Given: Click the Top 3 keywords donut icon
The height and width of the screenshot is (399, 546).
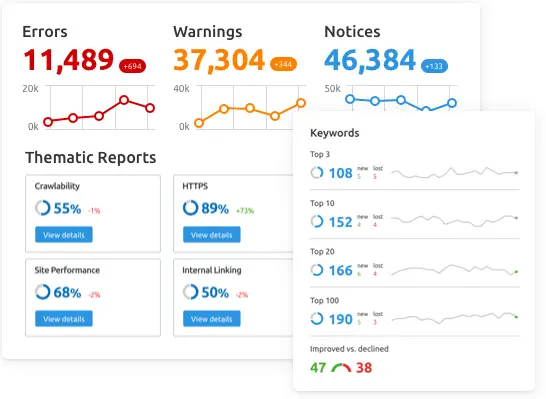Looking at the screenshot, I should coord(317,172).
